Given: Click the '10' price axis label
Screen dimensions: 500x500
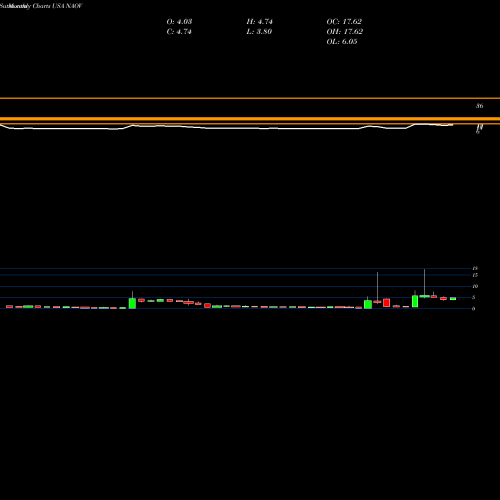Looking at the screenshot, I should [x=475, y=286].
